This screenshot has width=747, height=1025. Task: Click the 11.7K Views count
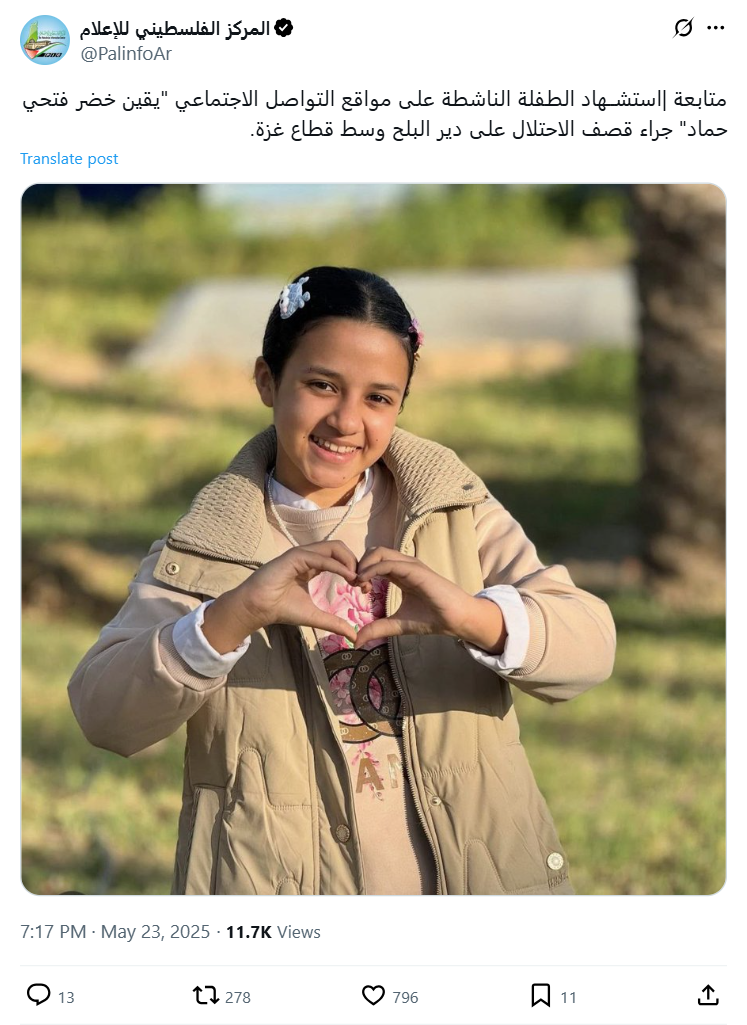tap(273, 932)
